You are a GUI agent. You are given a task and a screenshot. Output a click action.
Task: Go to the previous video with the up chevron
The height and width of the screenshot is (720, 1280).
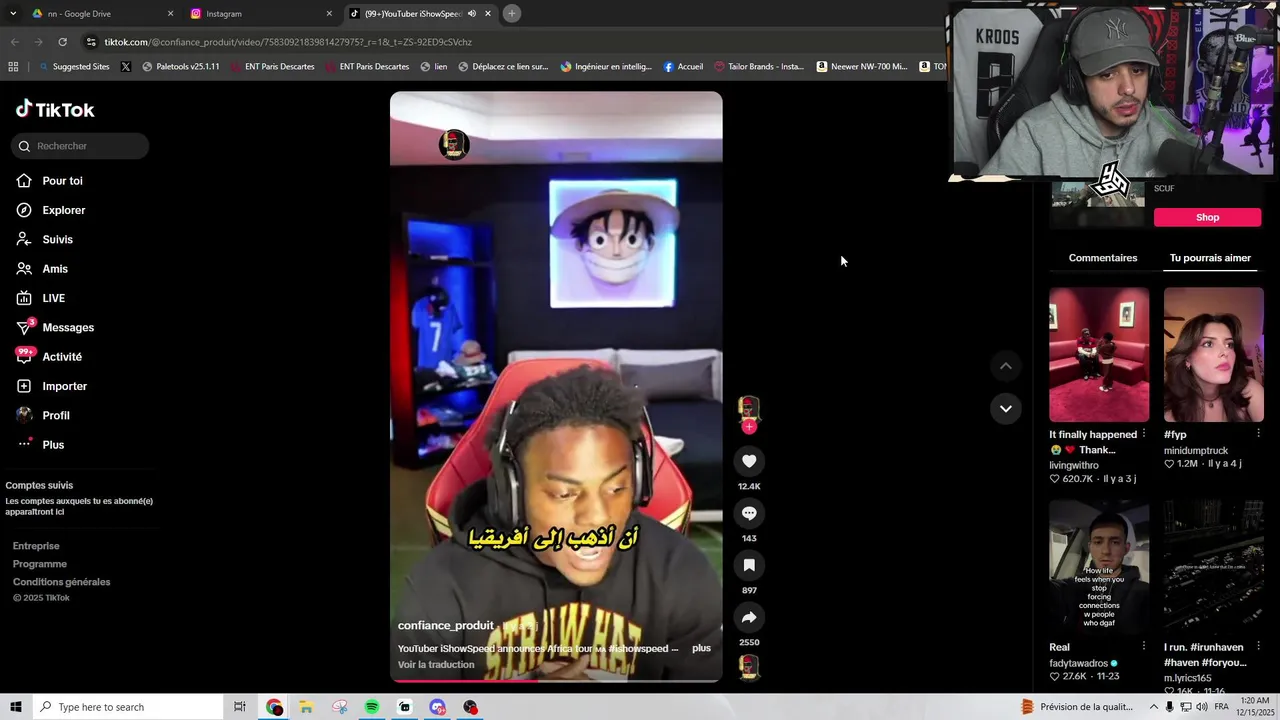pyautogui.click(x=1006, y=366)
